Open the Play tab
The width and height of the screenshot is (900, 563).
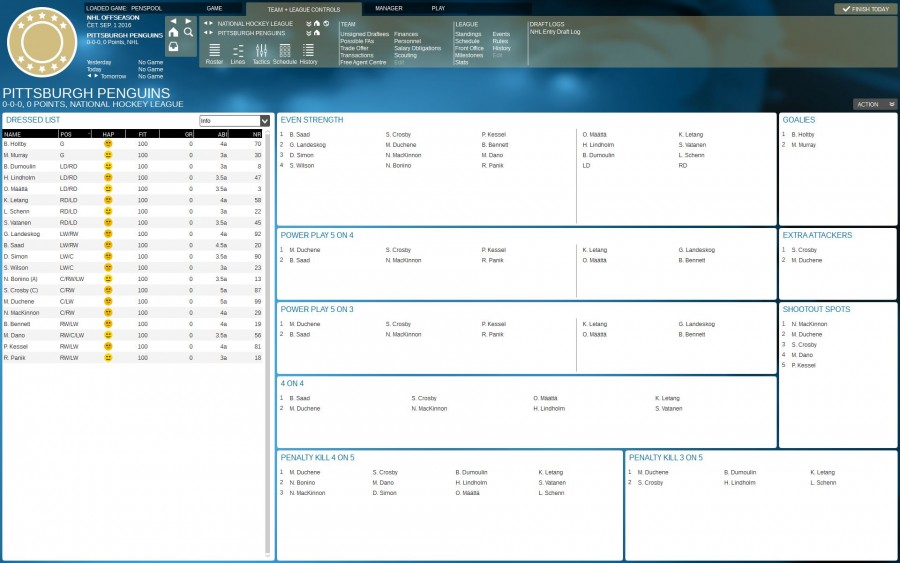pos(439,9)
